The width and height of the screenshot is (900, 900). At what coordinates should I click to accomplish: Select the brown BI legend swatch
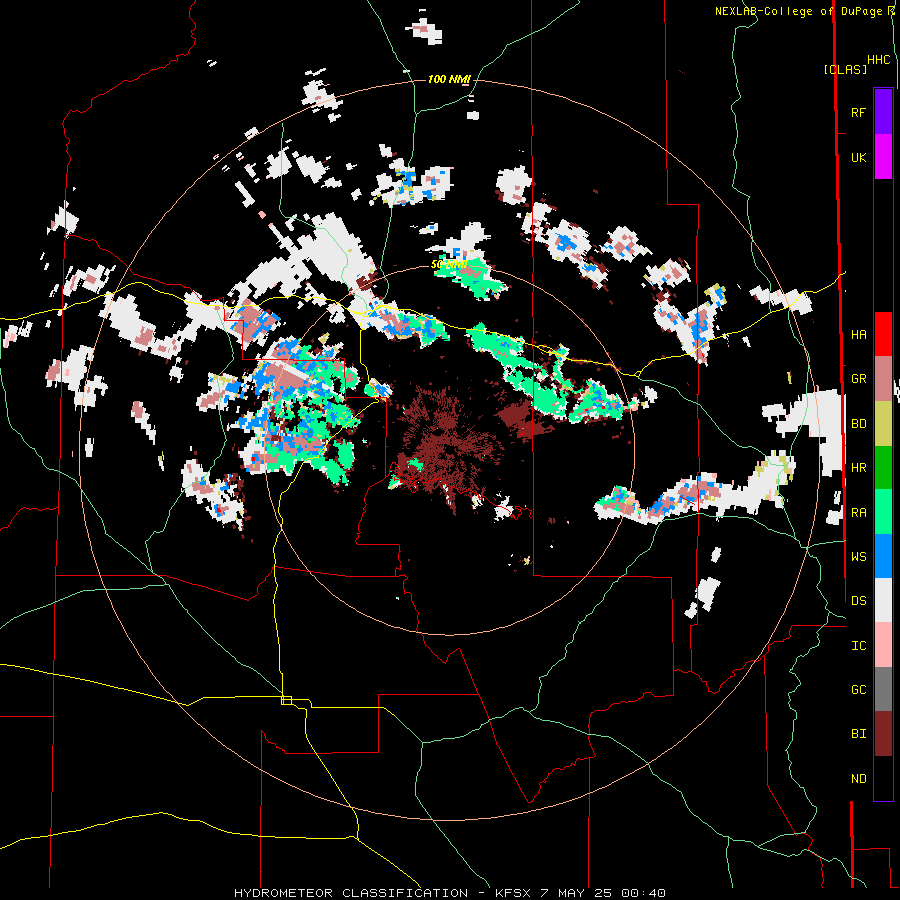click(x=883, y=734)
